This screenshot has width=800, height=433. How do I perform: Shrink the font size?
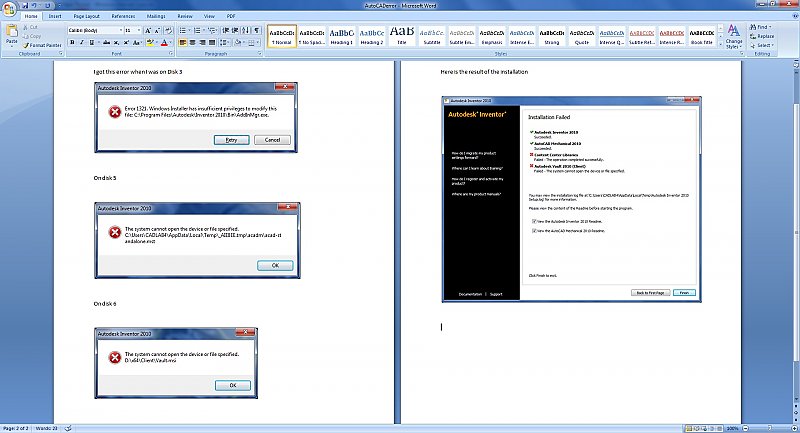(x=157, y=31)
